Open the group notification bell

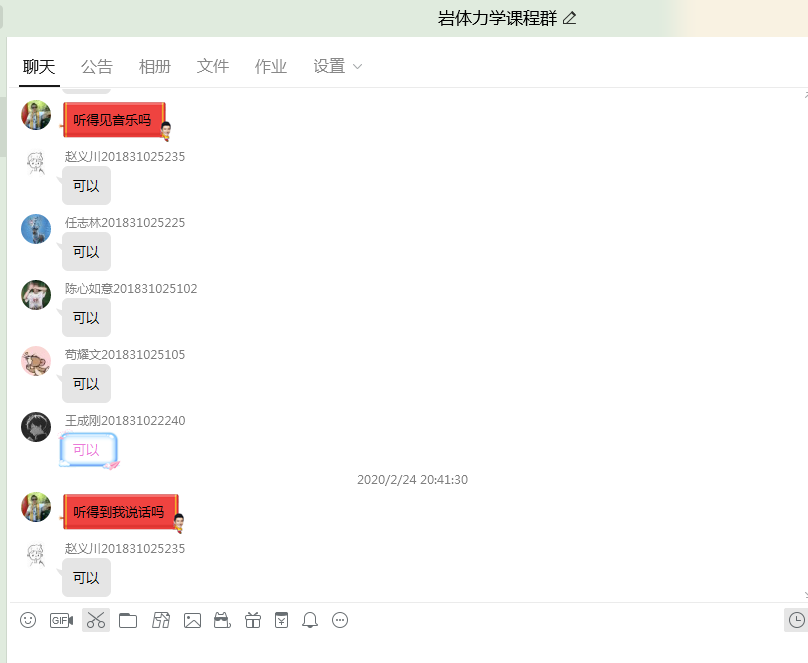[310, 620]
